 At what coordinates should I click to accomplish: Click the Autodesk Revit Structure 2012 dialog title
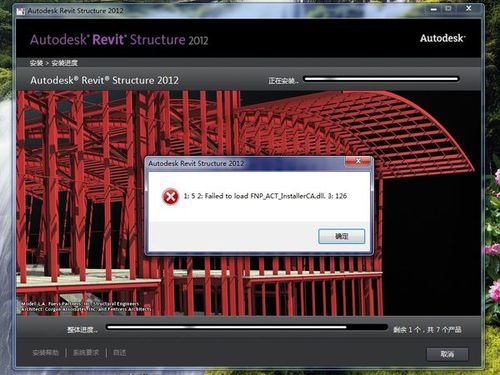196,163
